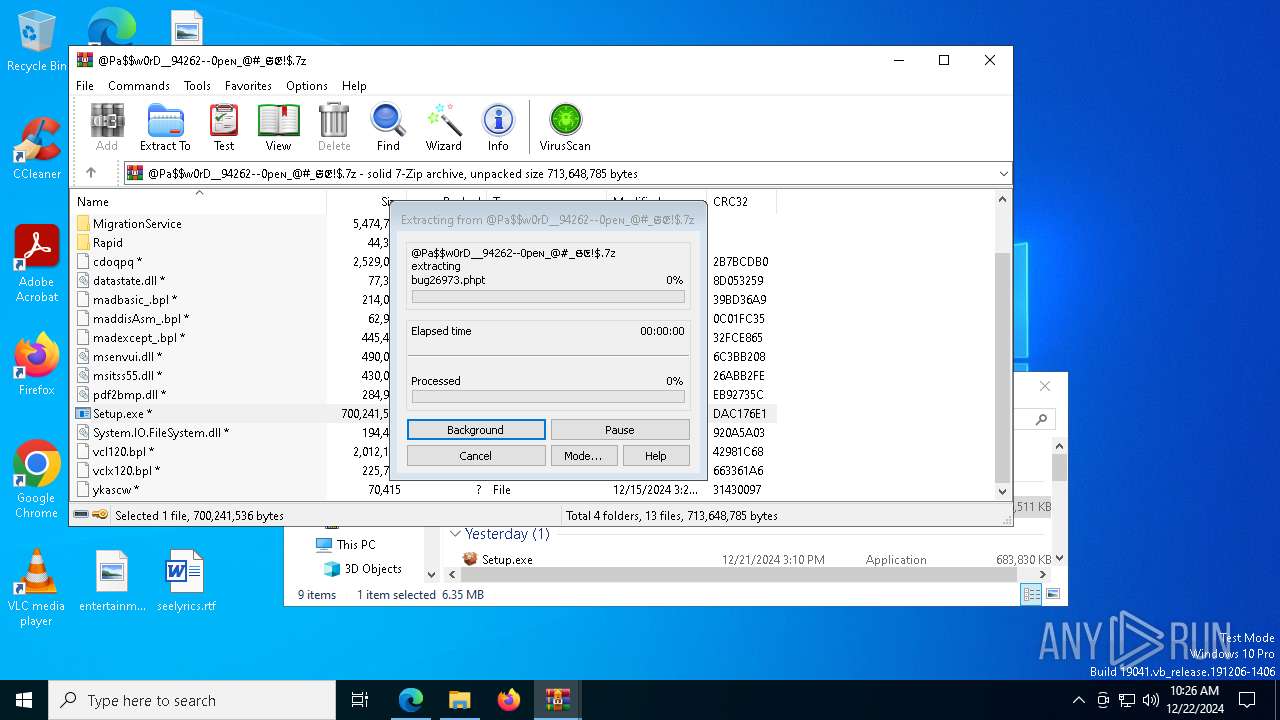Select Setup.exe in Explorer window
The height and width of the screenshot is (720, 1280).
507,560
